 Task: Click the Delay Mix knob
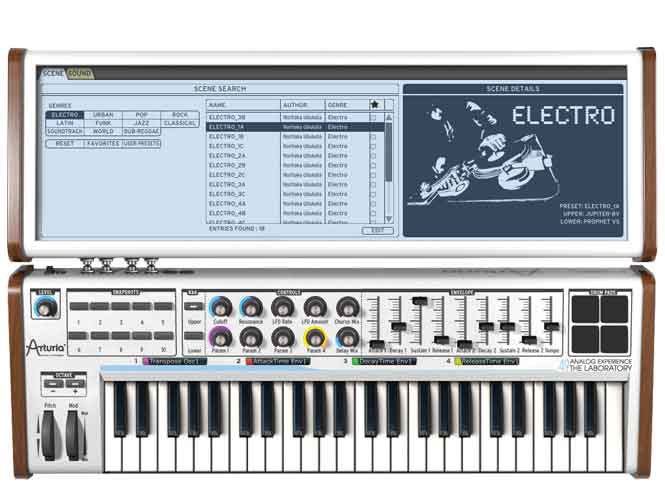coord(347,338)
